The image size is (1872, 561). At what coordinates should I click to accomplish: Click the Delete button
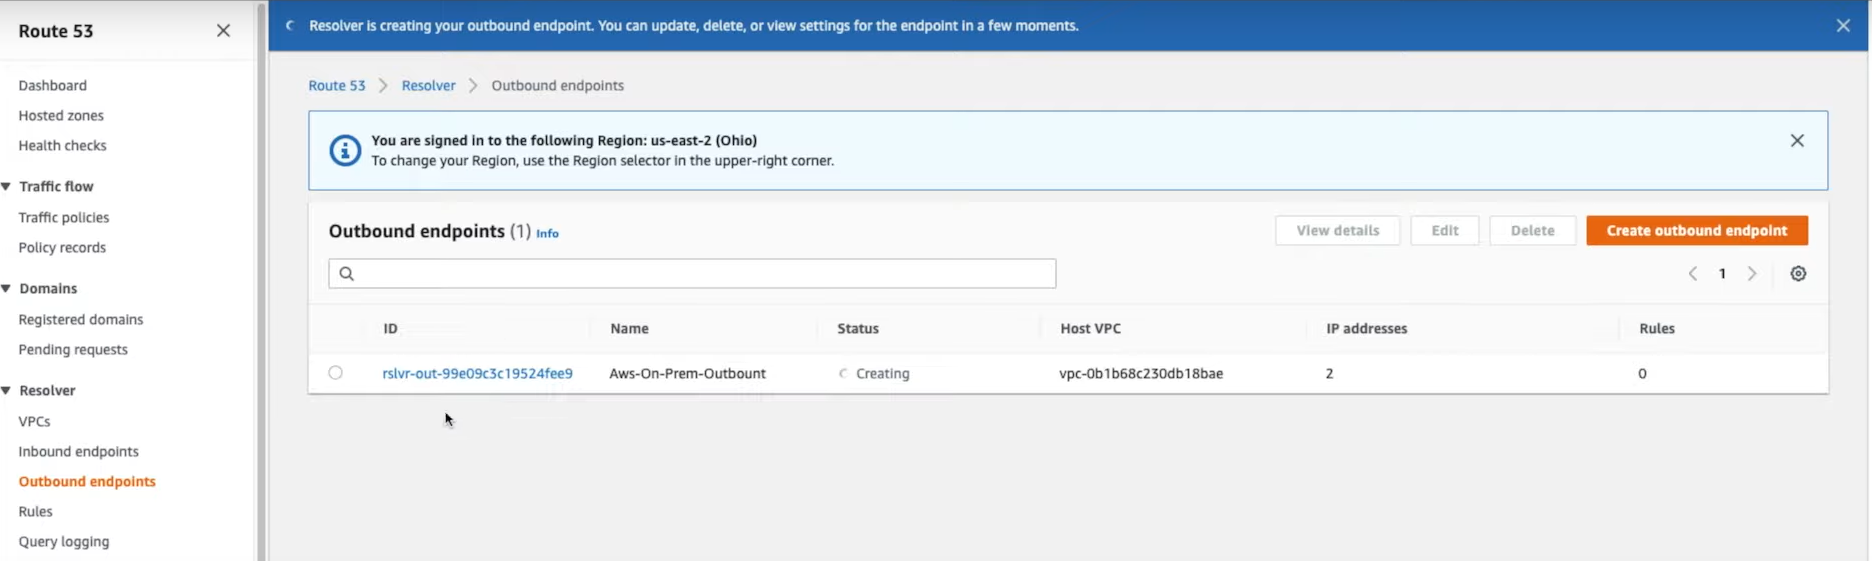[x=1532, y=231]
